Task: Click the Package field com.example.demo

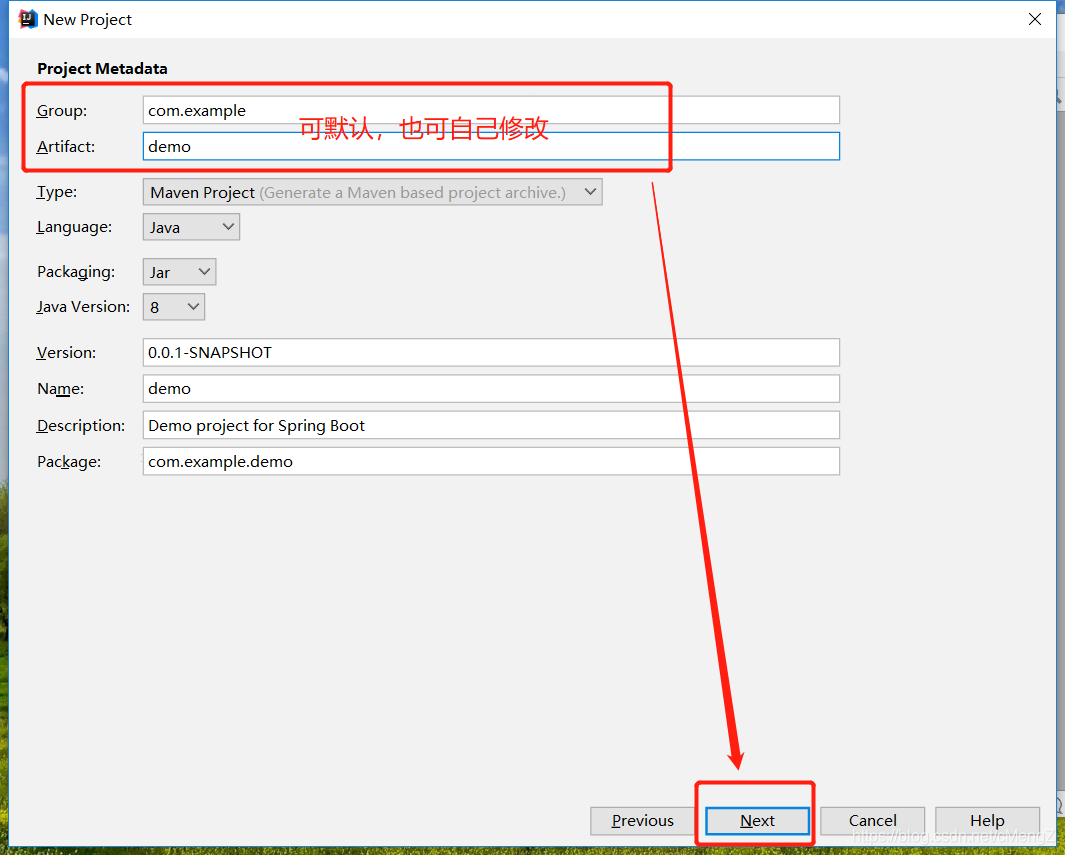Action: pyautogui.click(x=491, y=461)
